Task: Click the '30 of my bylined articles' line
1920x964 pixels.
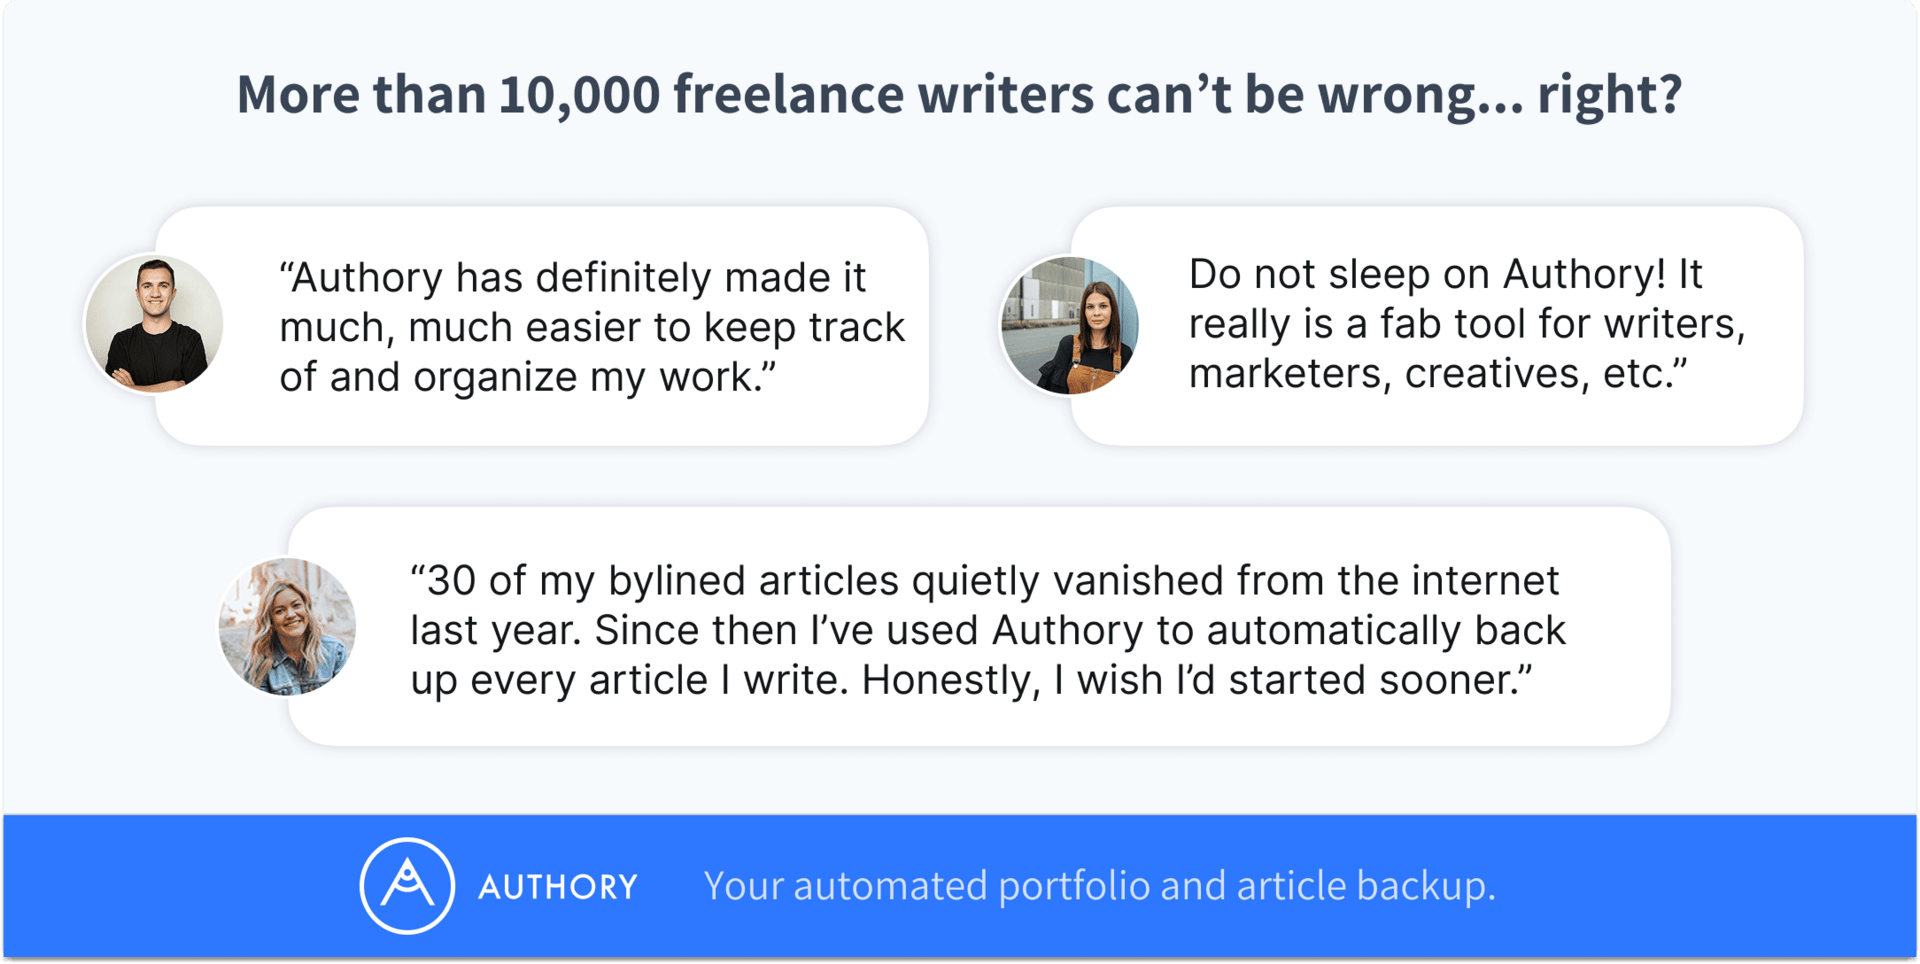Action: (x=985, y=581)
